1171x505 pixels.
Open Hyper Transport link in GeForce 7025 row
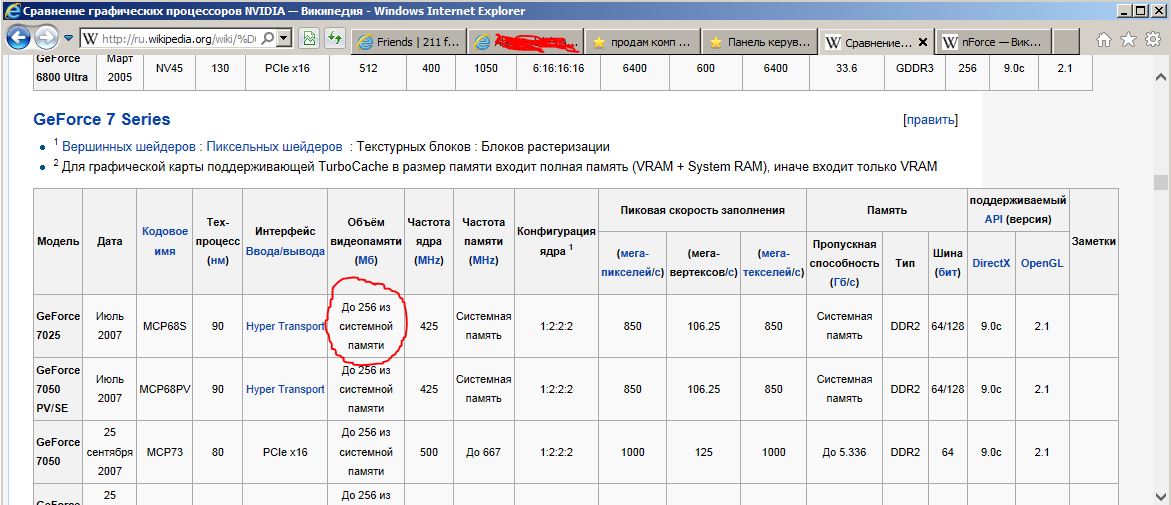click(285, 326)
